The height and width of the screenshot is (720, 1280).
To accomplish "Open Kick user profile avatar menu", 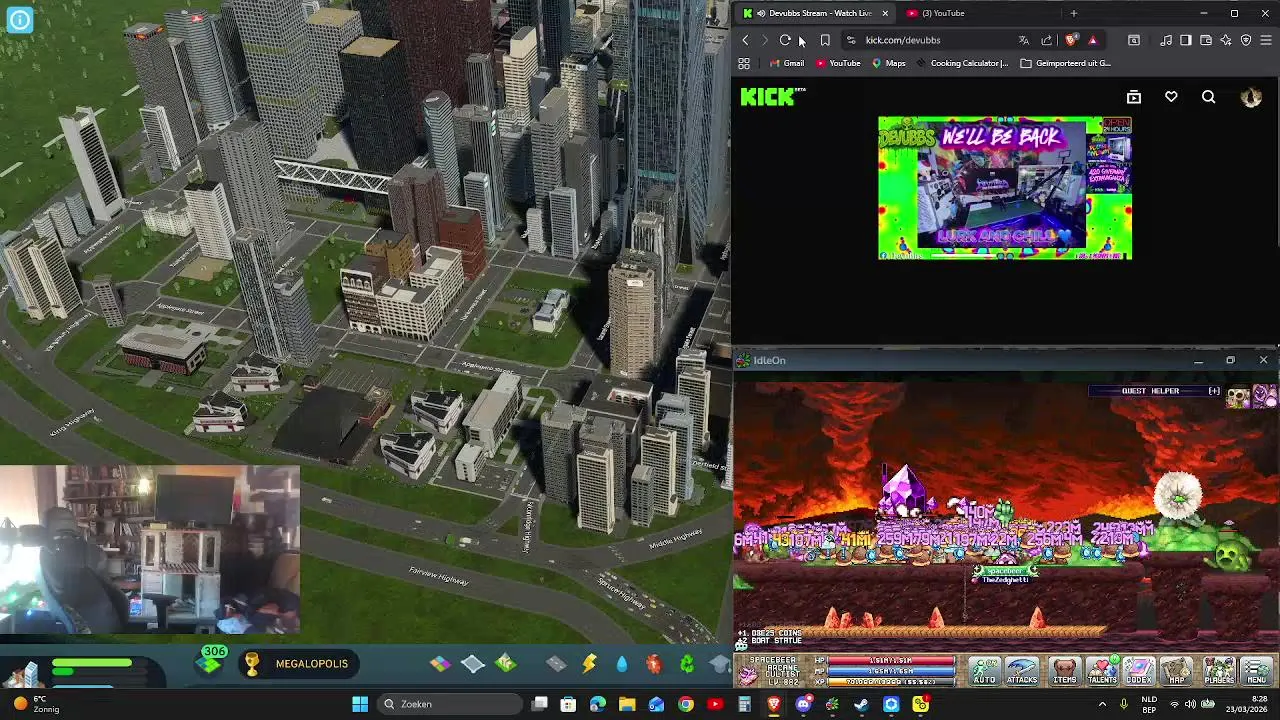I will pos(1251,97).
